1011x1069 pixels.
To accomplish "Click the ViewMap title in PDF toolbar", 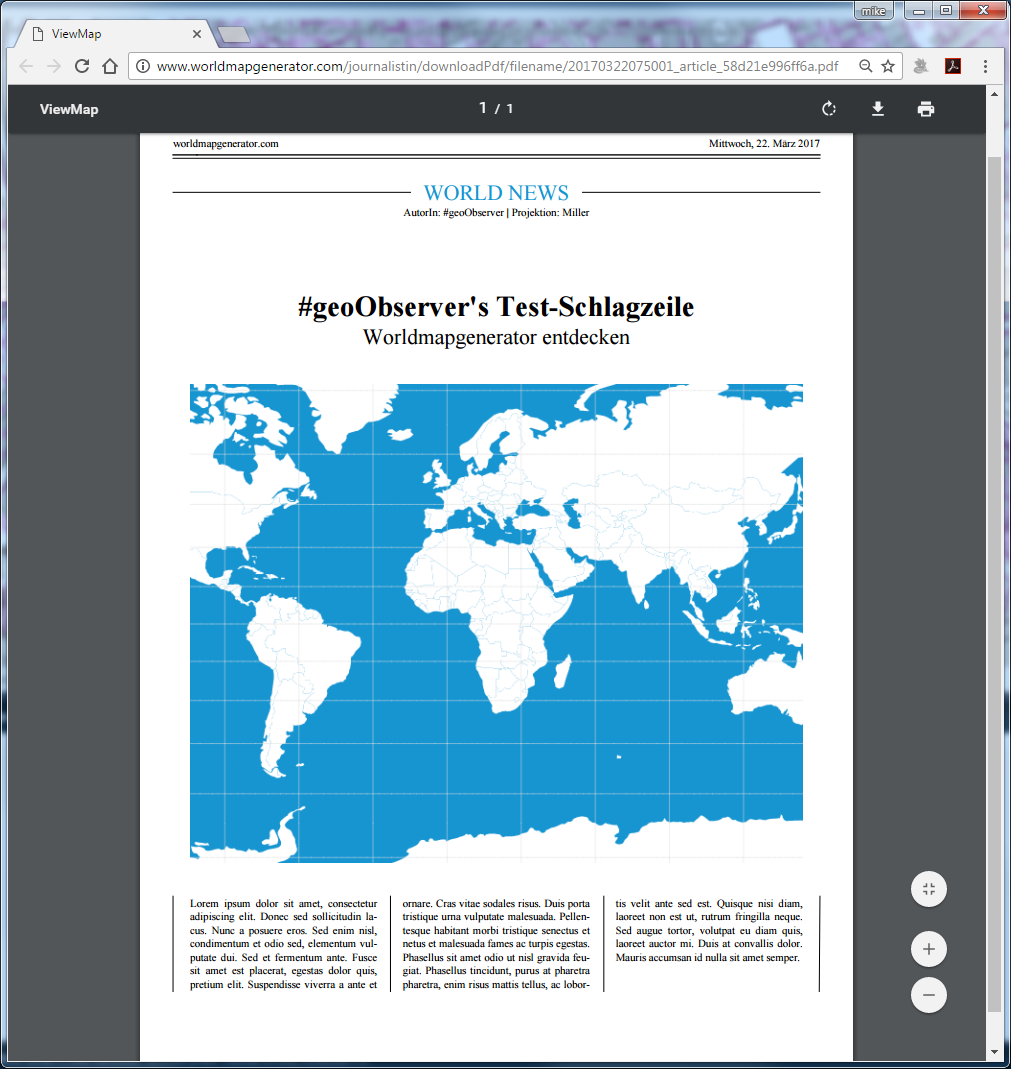I will click(x=69, y=109).
